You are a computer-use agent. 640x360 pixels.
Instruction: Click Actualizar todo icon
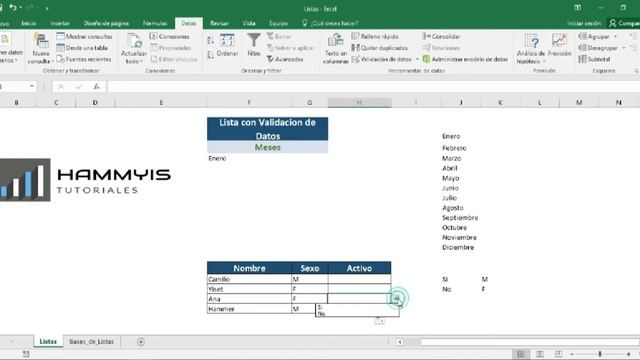pos(133,41)
